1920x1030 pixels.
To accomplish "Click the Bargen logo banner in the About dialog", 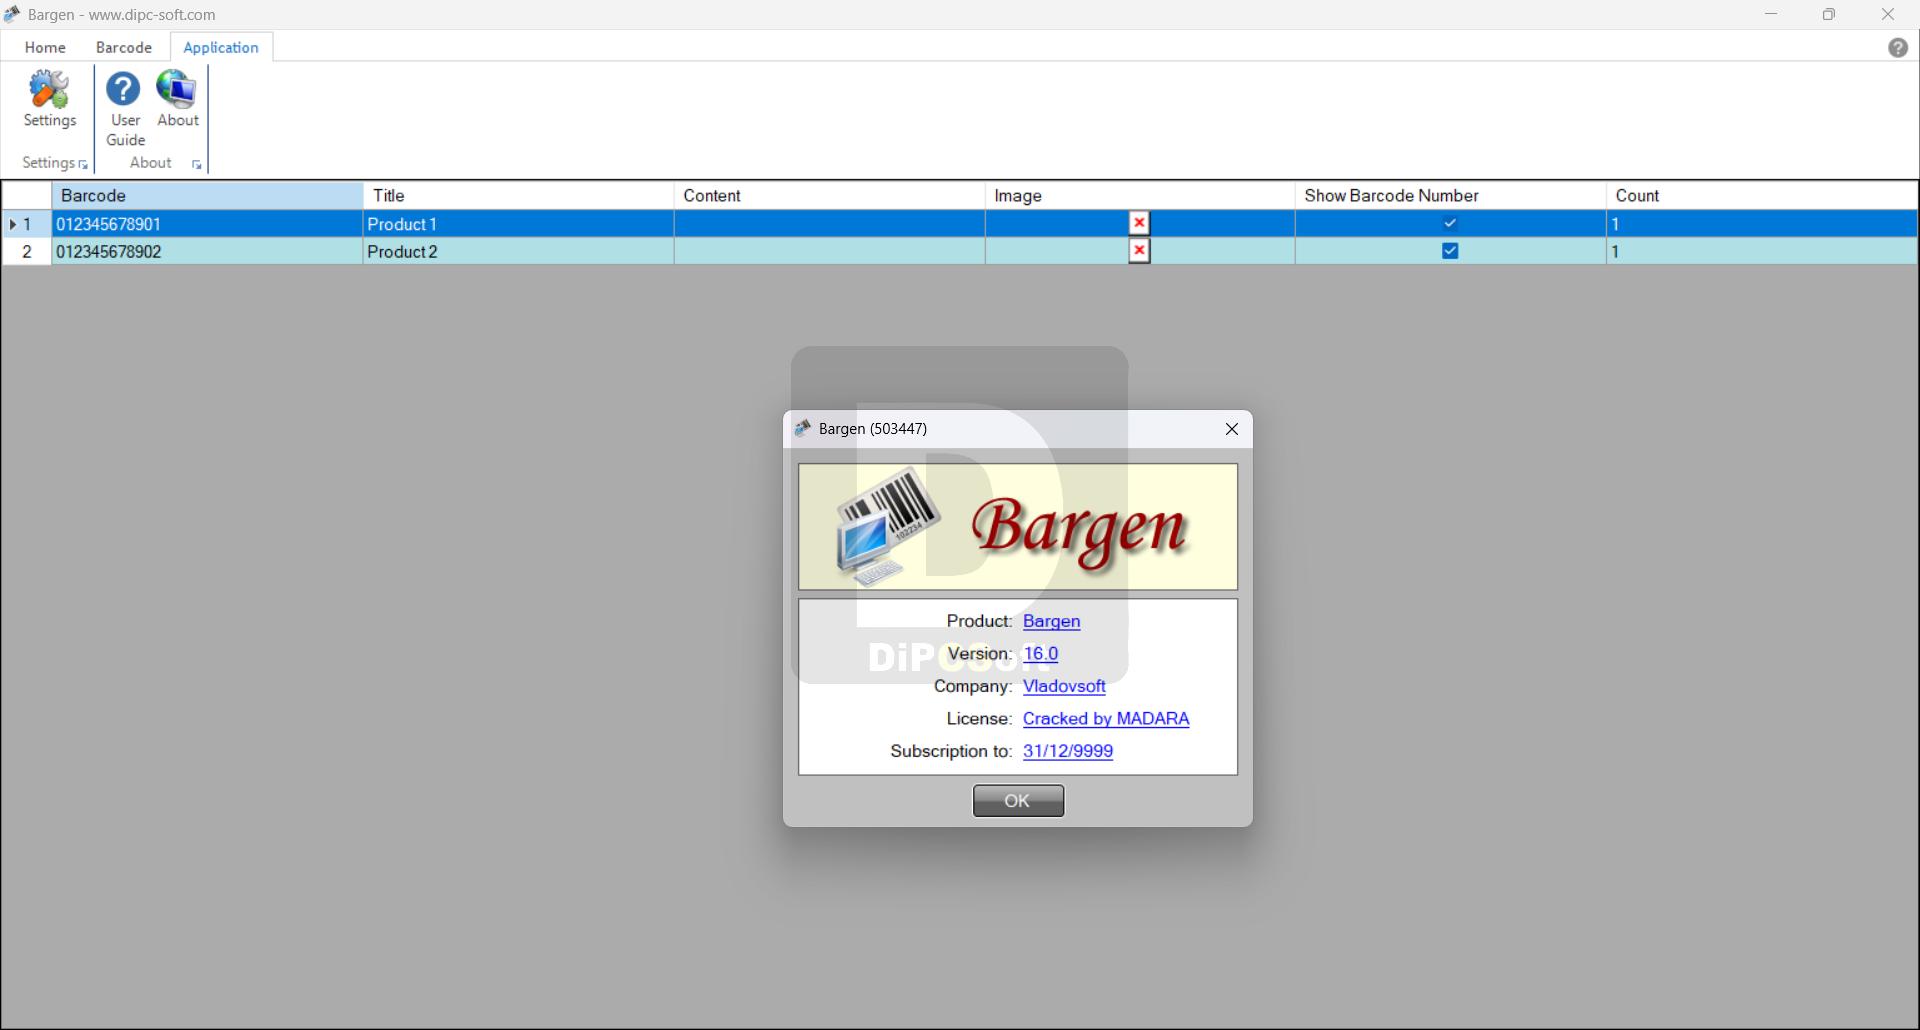I will coord(1018,527).
